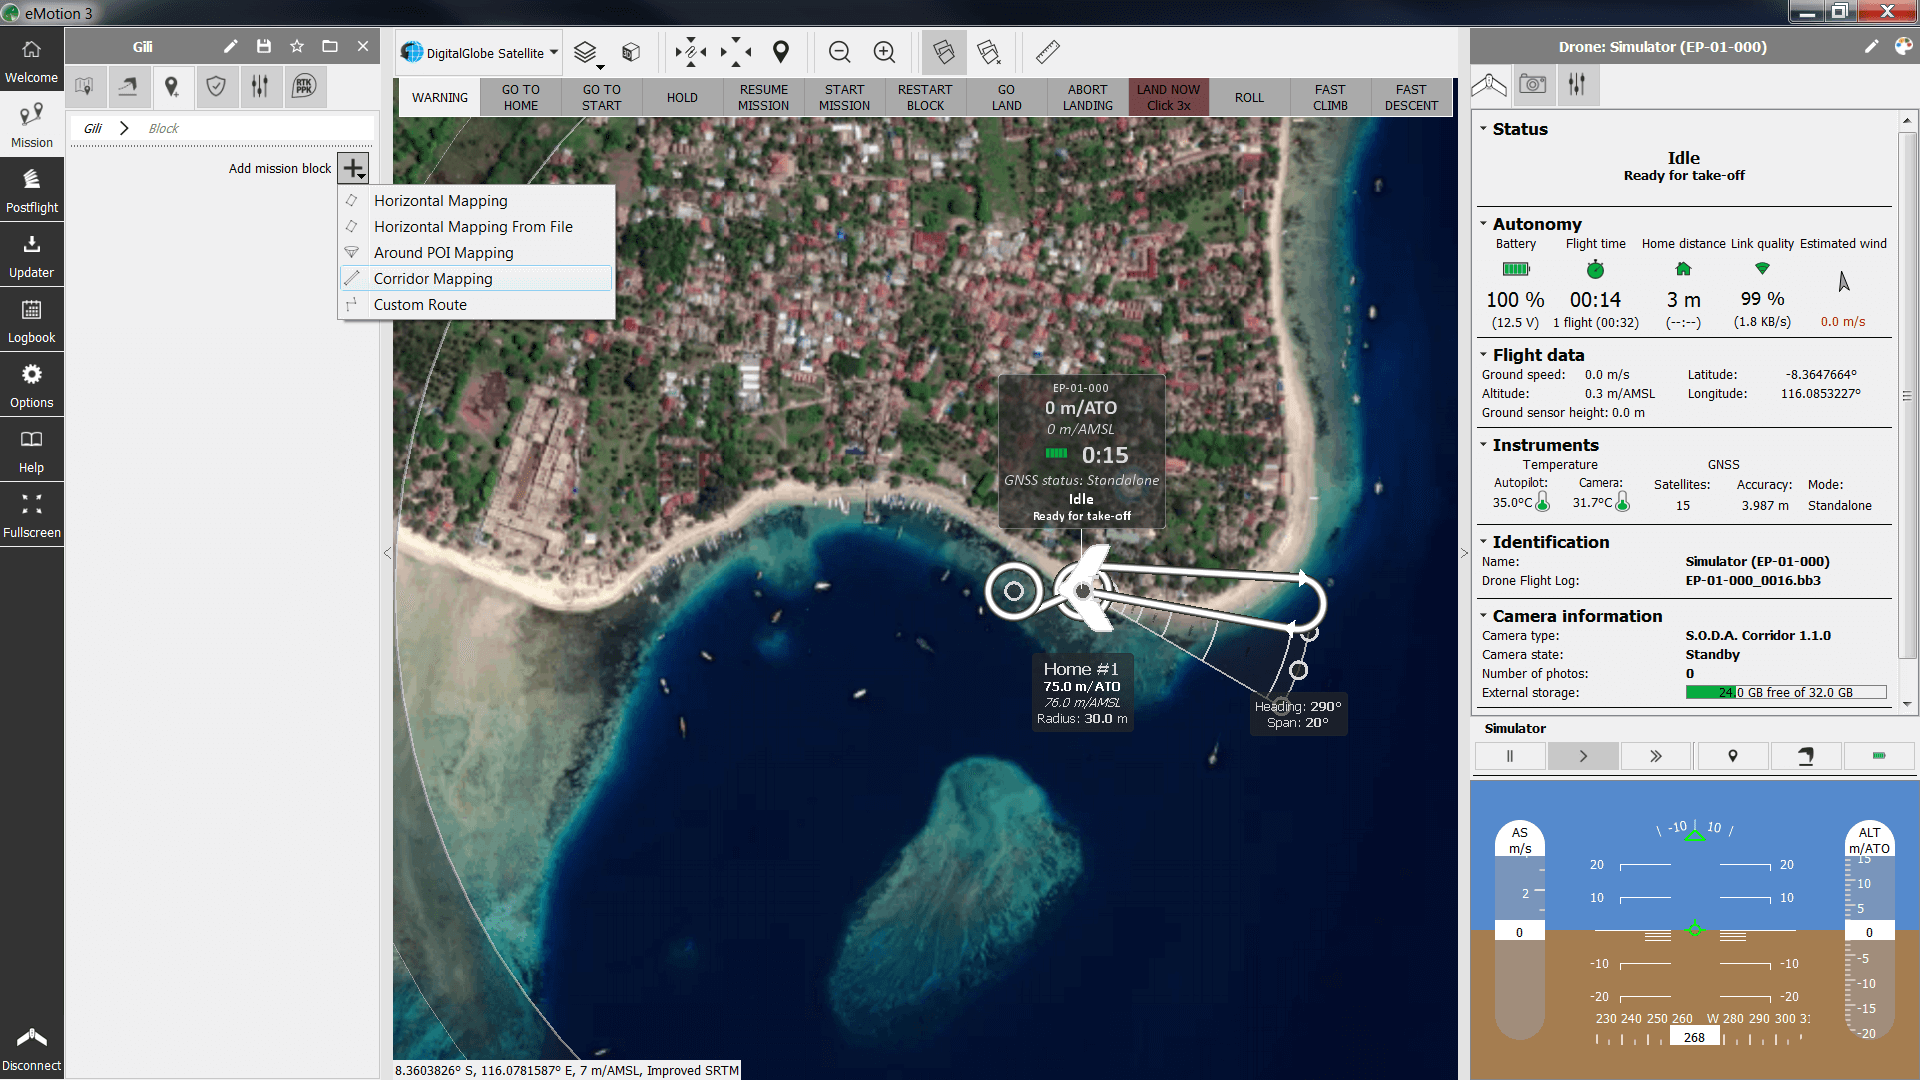The width and height of the screenshot is (1920, 1080).
Task: Open the RTK/PPK settings icon
Action: [304, 87]
